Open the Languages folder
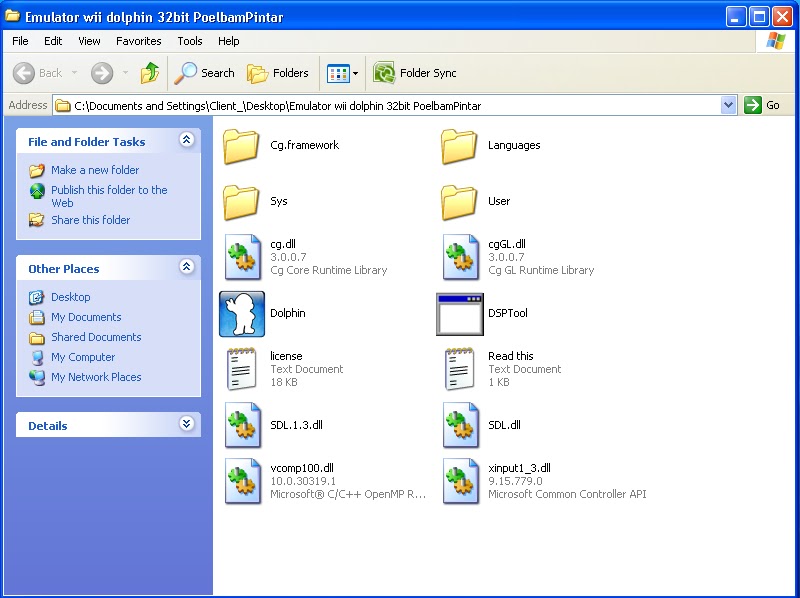This screenshot has width=800, height=598. 459,146
